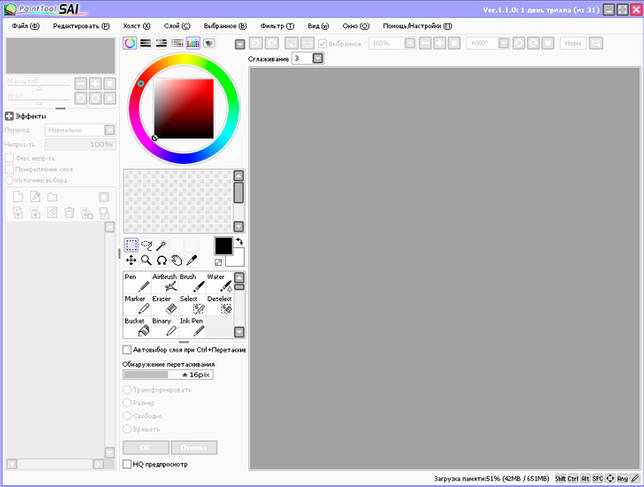Reset colors to black and white icon
Screen dimensions: 644x487
tap(218, 262)
